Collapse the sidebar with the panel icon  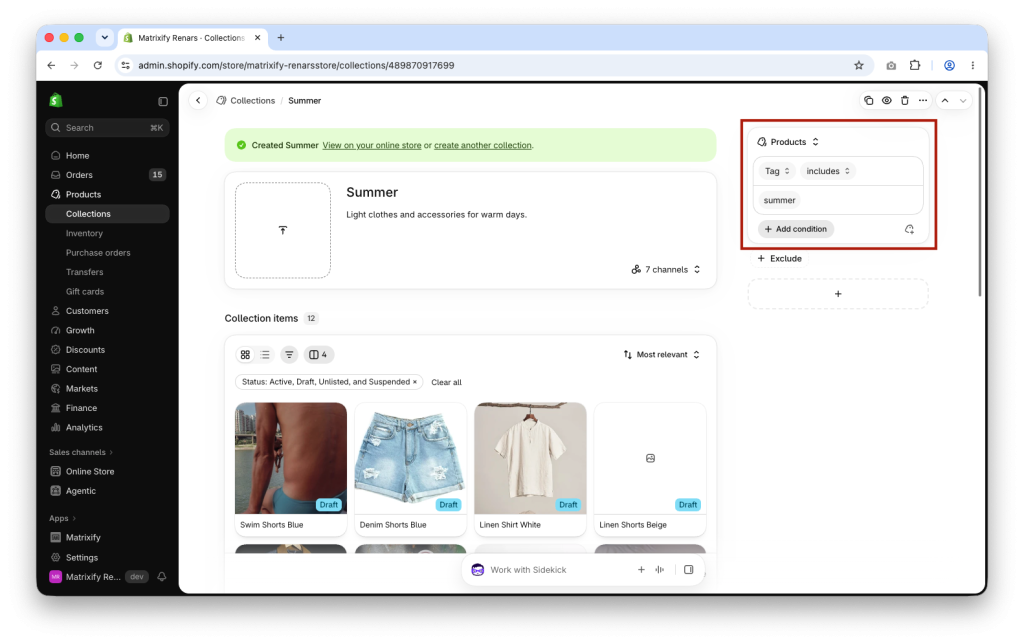(x=163, y=101)
